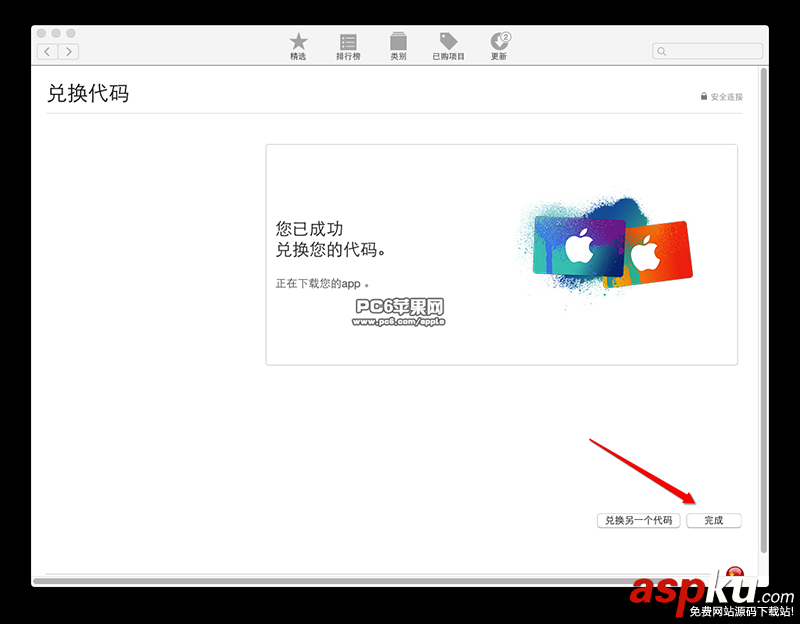
Task: Click the App Store search field
Action: pos(707,51)
